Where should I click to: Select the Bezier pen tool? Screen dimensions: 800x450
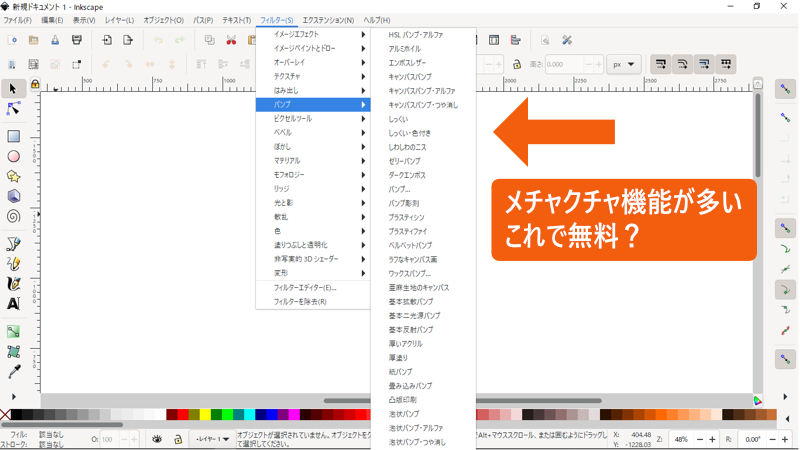pos(13,244)
